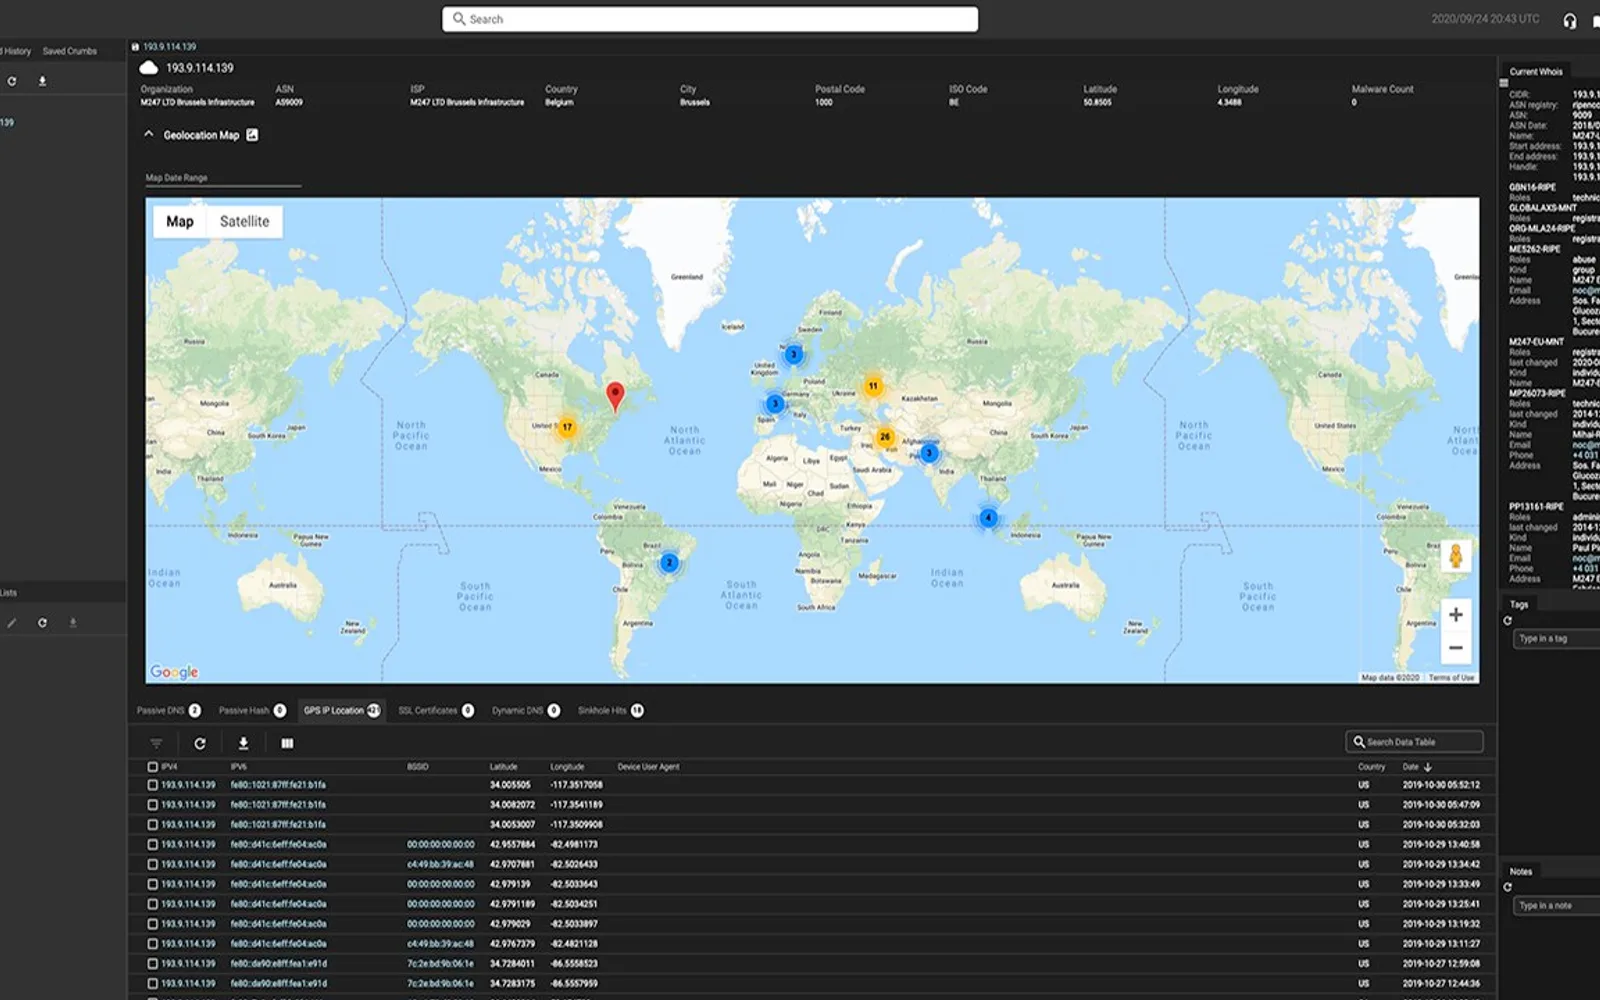
Task: Click the blue cluster marker labeled 4
Action: pyautogui.click(x=988, y=518)
